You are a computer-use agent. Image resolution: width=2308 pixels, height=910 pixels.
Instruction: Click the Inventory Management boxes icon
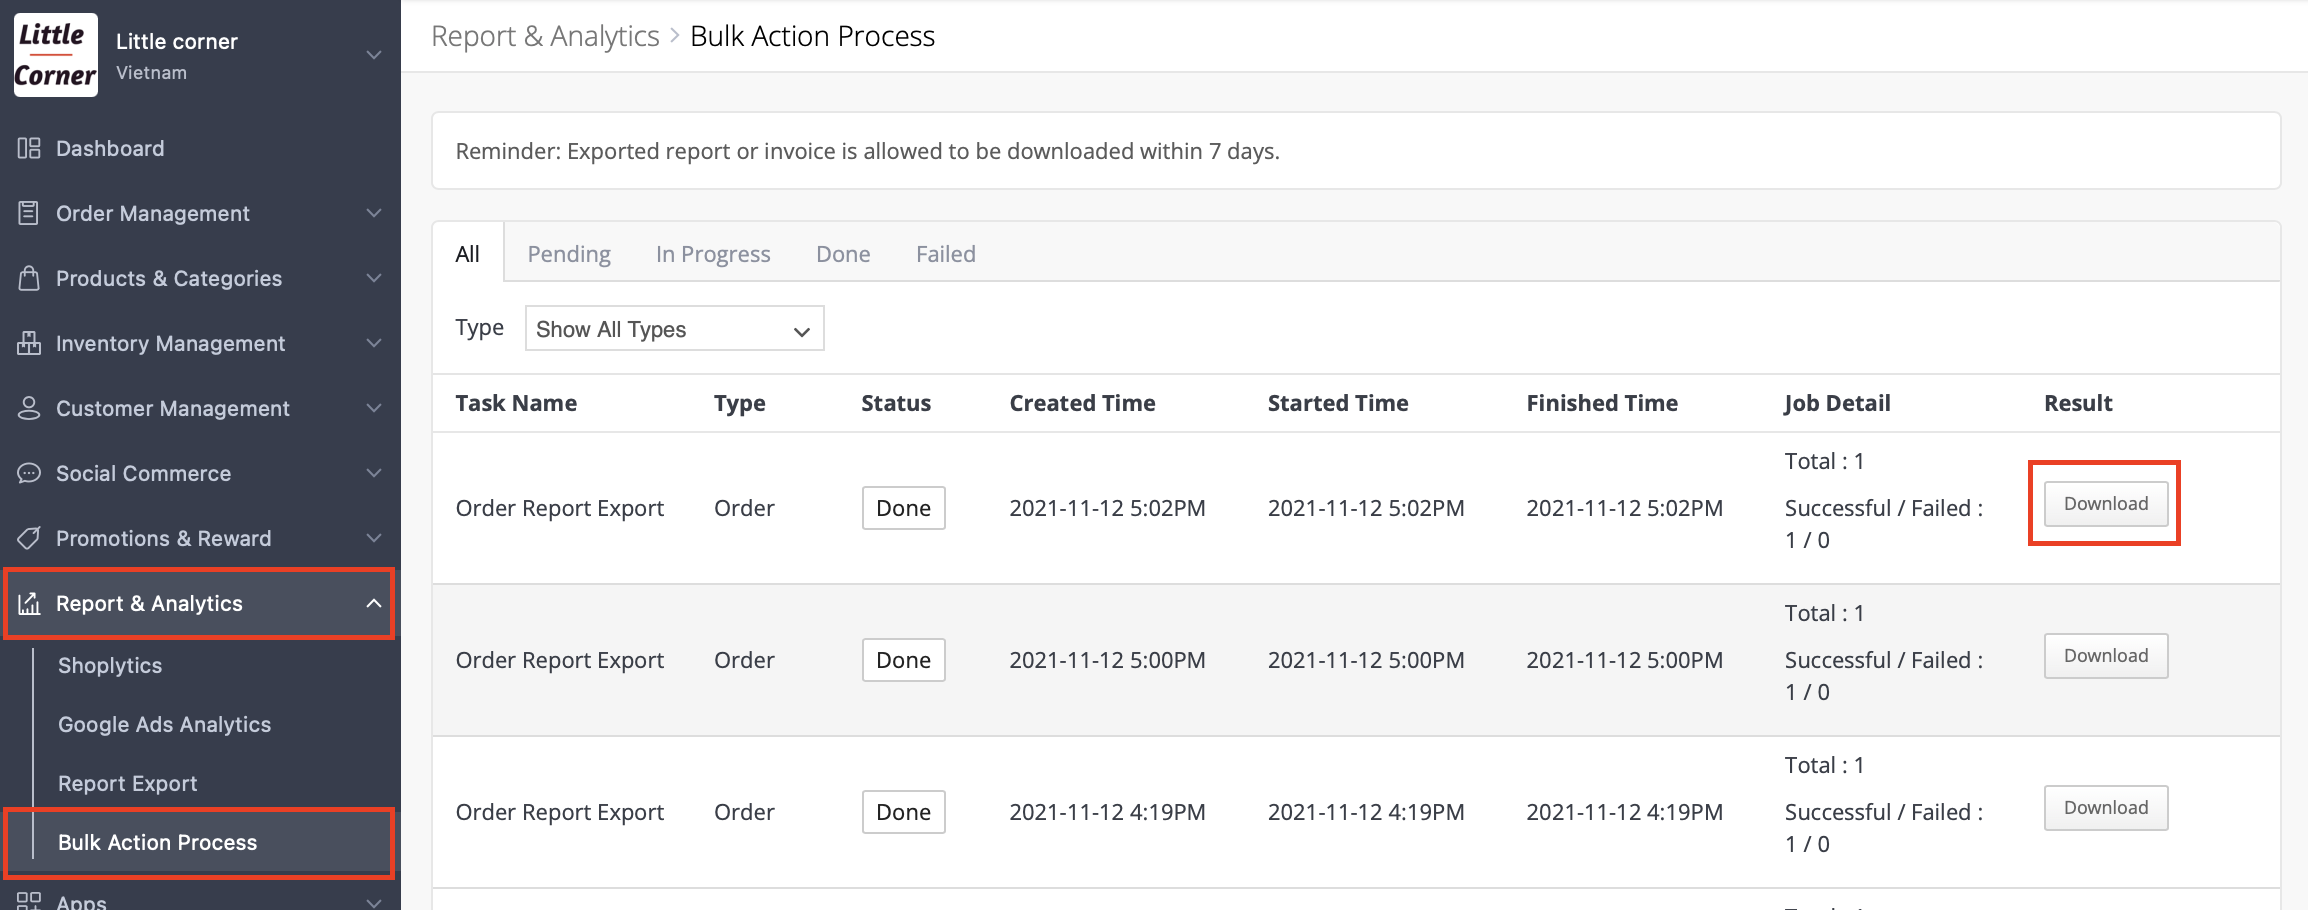[x=29, y=343]
